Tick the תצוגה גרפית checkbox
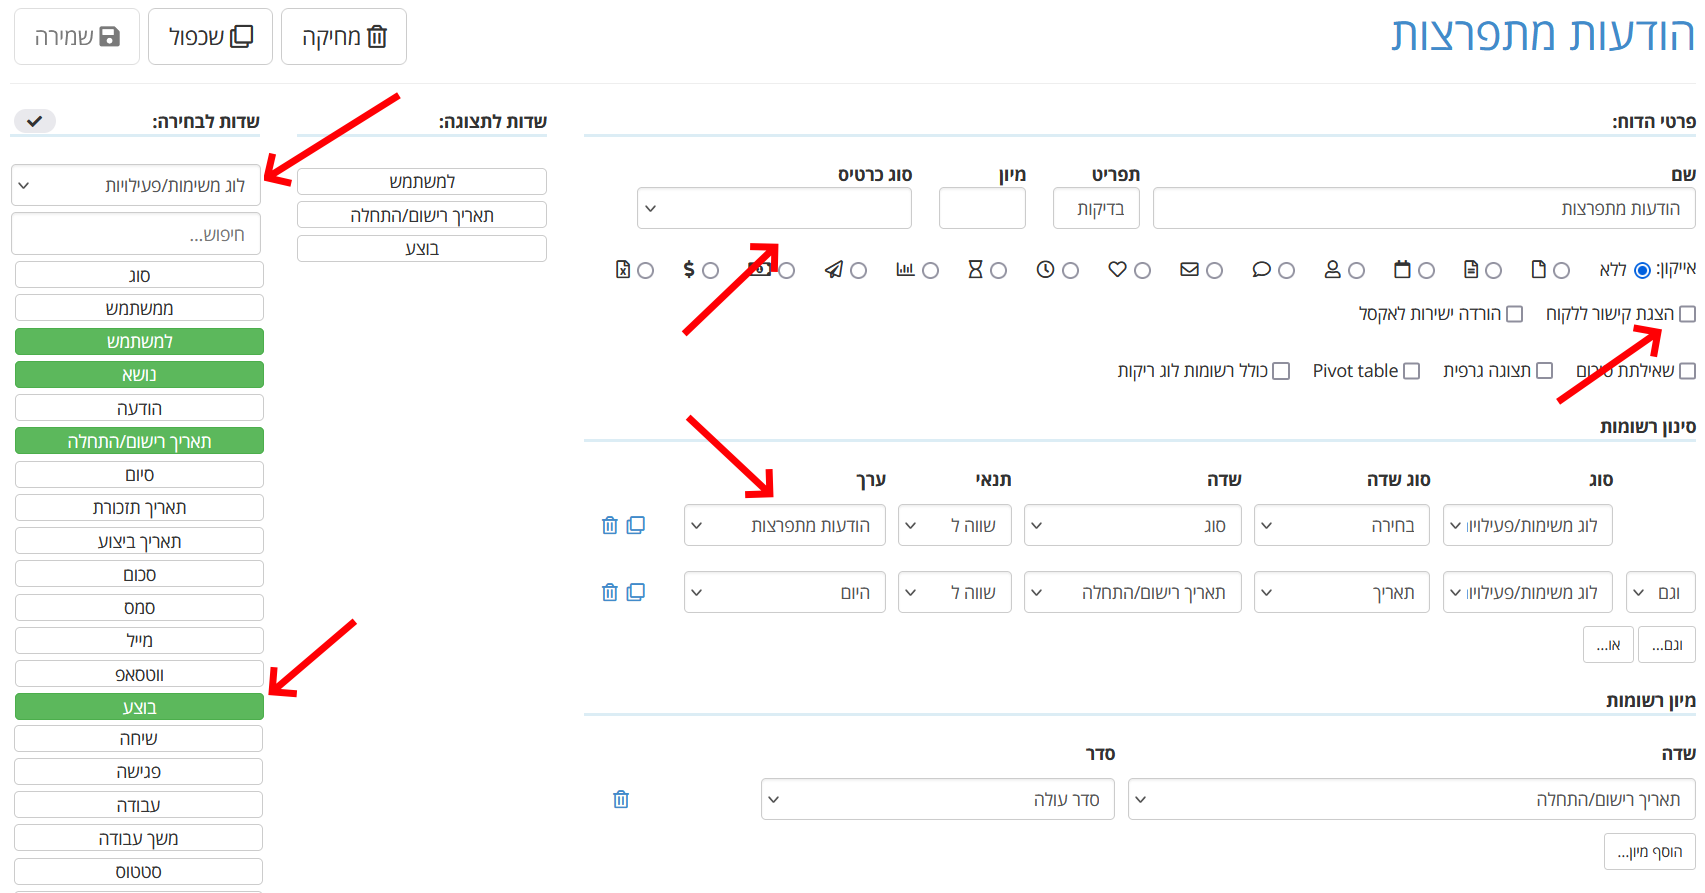 coord(1544,371)
